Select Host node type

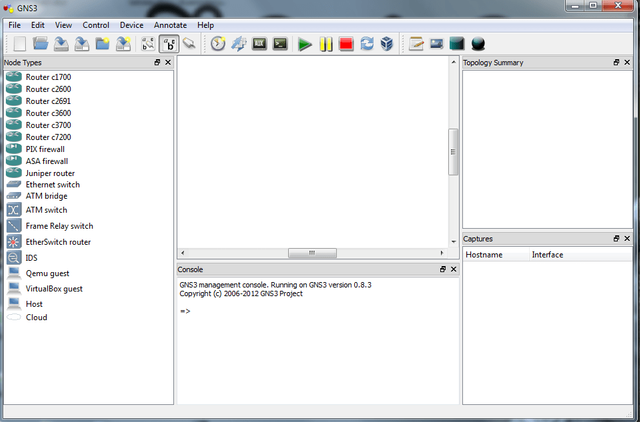(x=24, y=304)
